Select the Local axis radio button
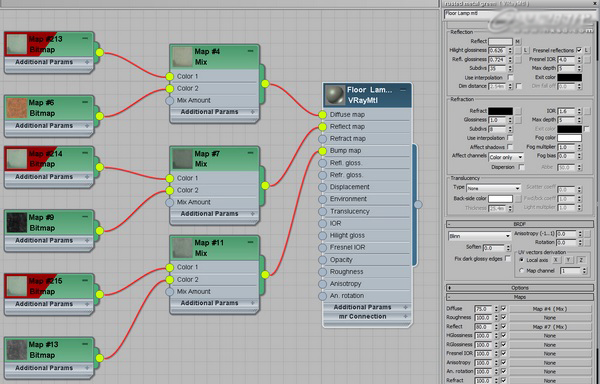The width and height of the screenshot is (600, 384). point(521,260)
